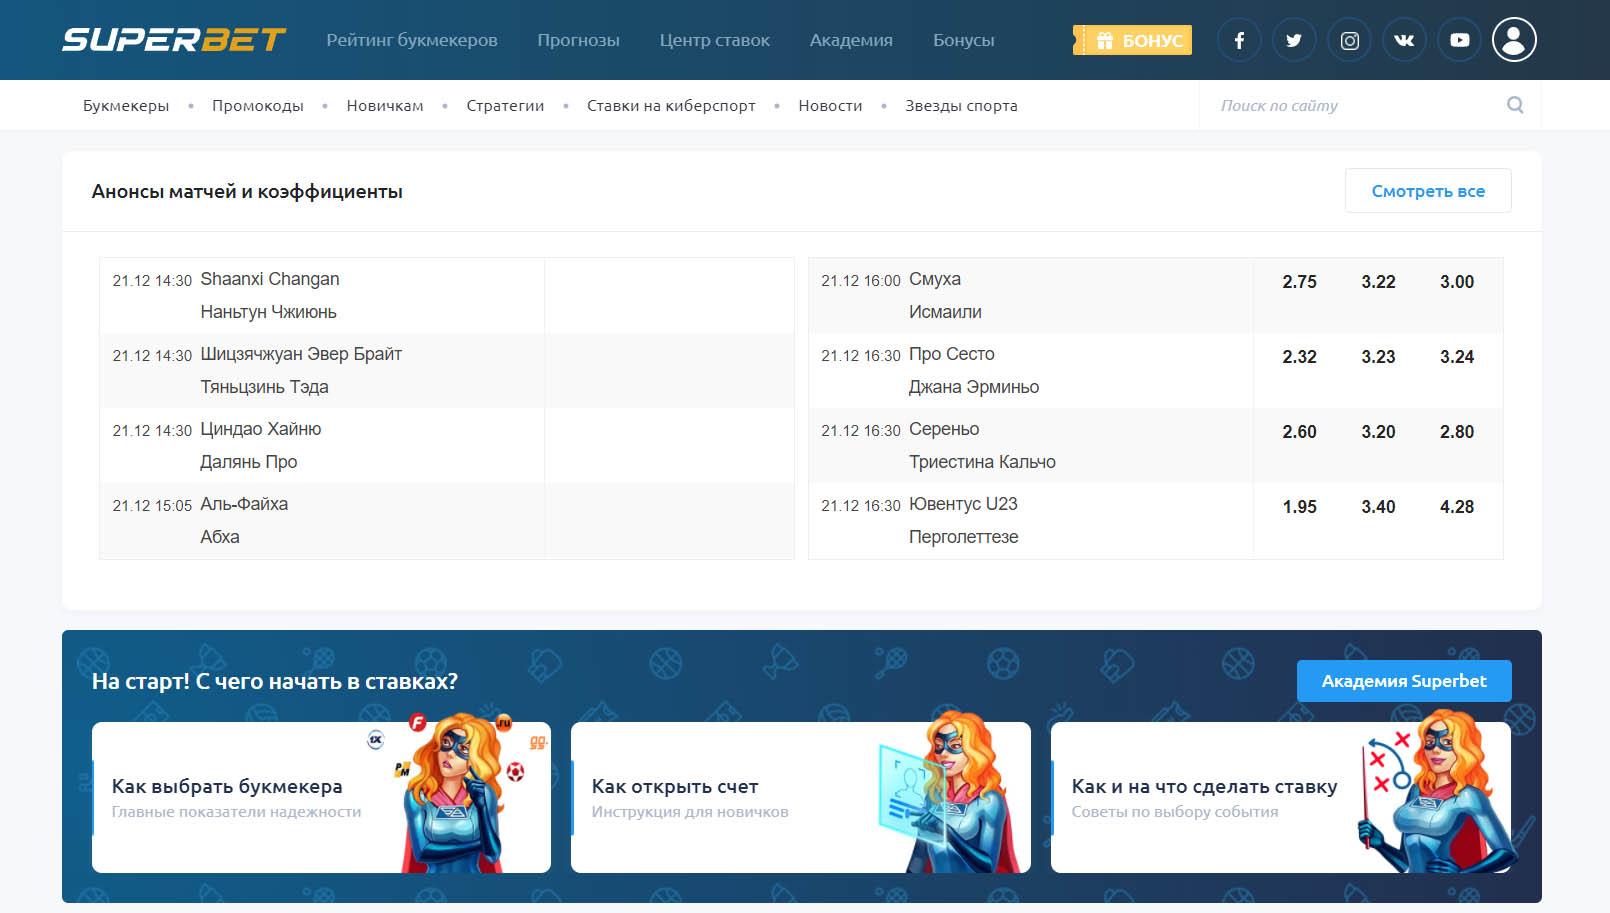This screenshot has height=913, width=1610.
Task: Open Новости submenu link
Action: pos(830,105)
